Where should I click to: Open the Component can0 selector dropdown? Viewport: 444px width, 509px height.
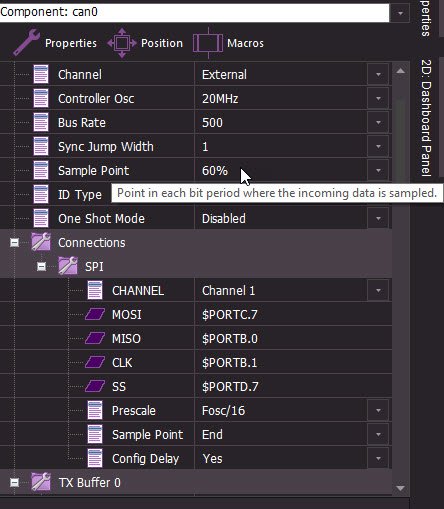(400, 13)
